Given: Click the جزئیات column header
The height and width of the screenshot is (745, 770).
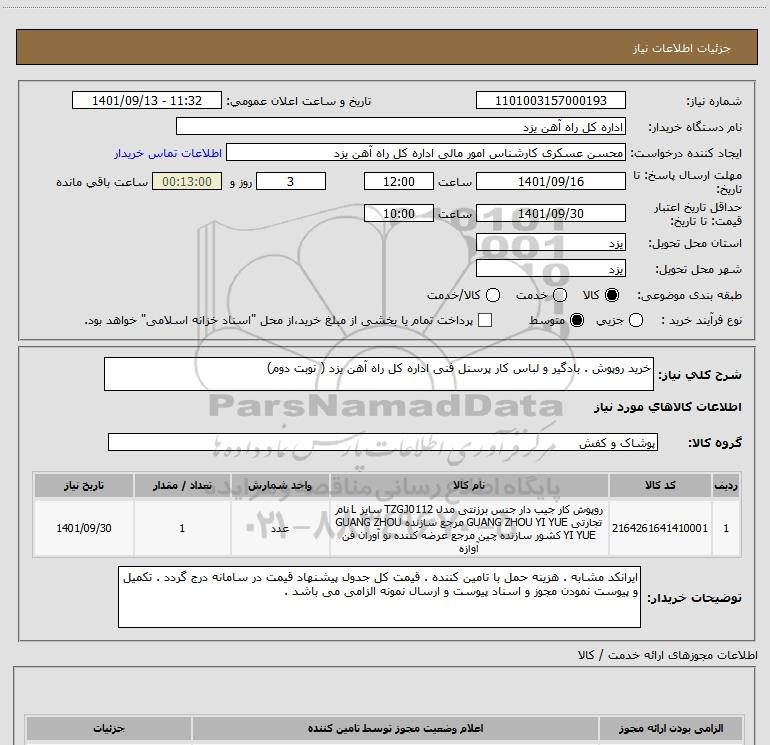Looking at the screenshot, I should [109, 728].
